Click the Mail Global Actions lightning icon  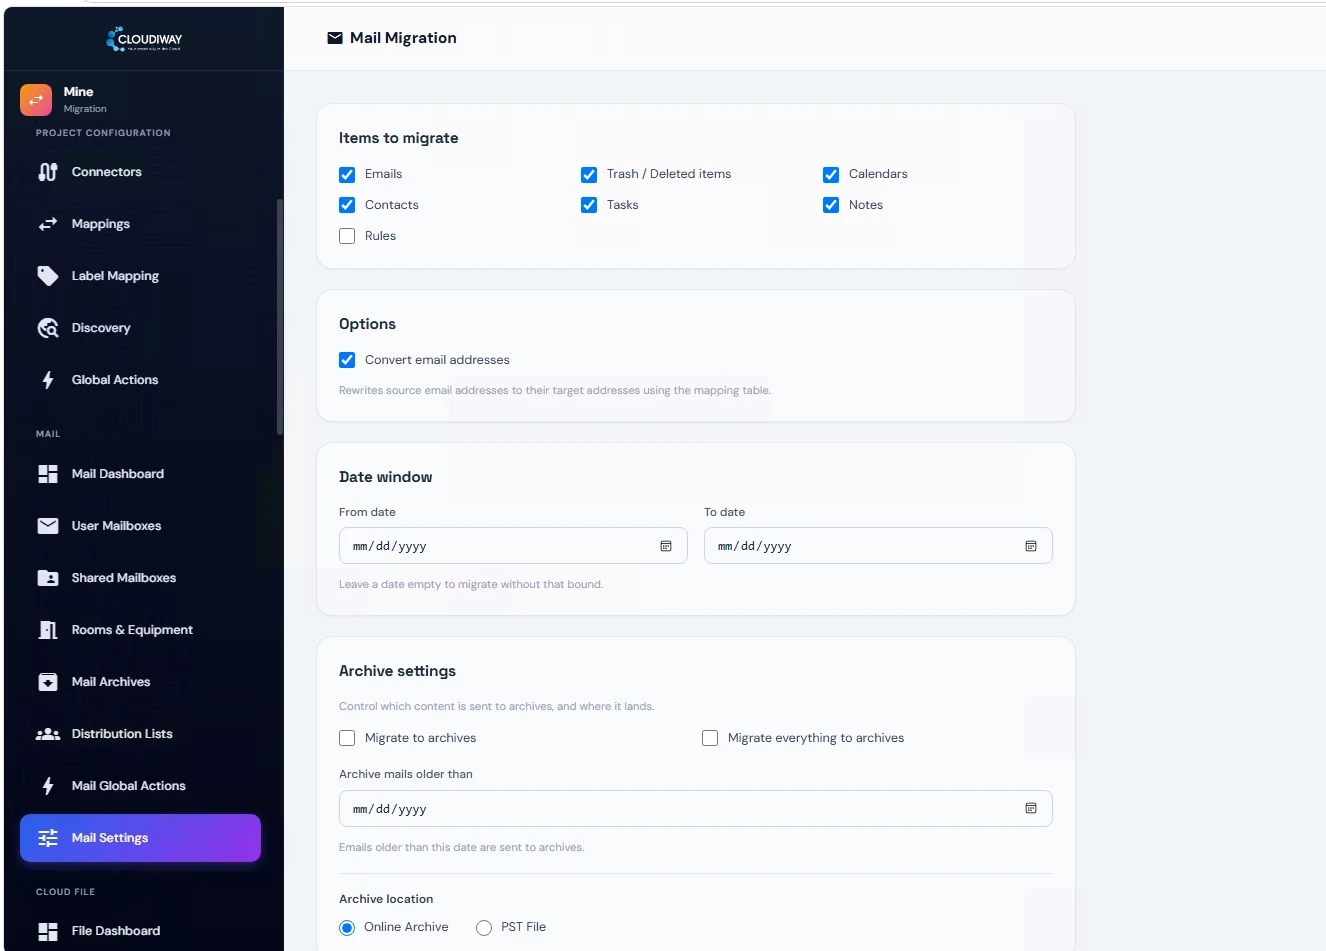(48, 786)
